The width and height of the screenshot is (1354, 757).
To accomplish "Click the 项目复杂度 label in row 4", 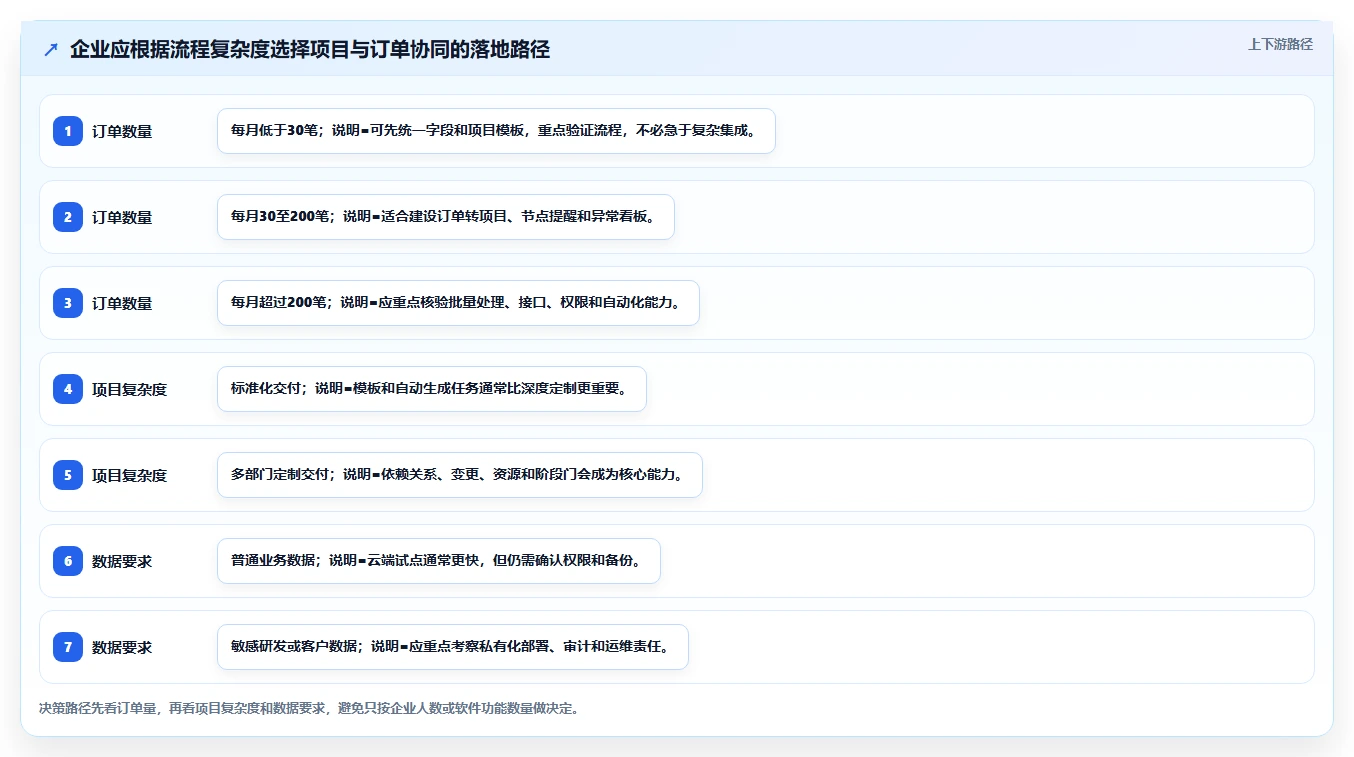I will (130, 389).
